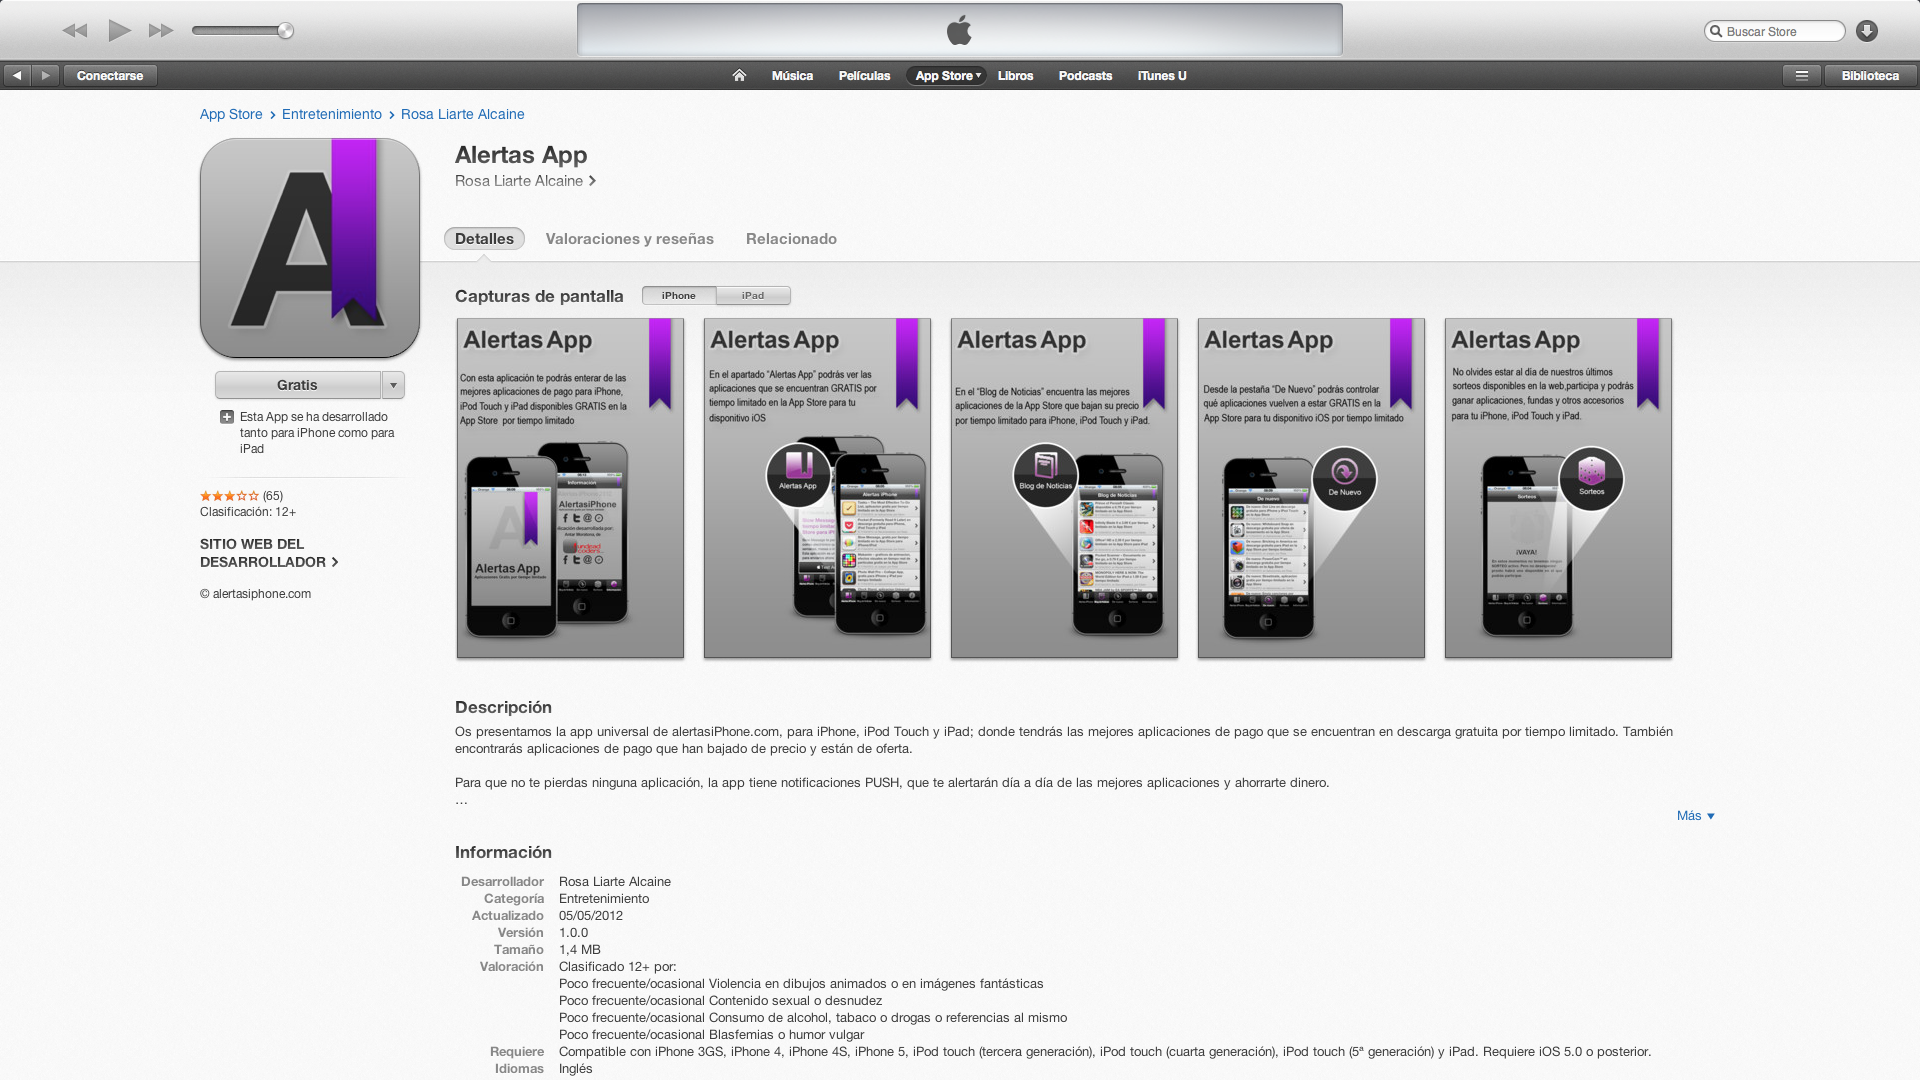
Task: Click the Inglés language value
Action: pos(576,1069)
